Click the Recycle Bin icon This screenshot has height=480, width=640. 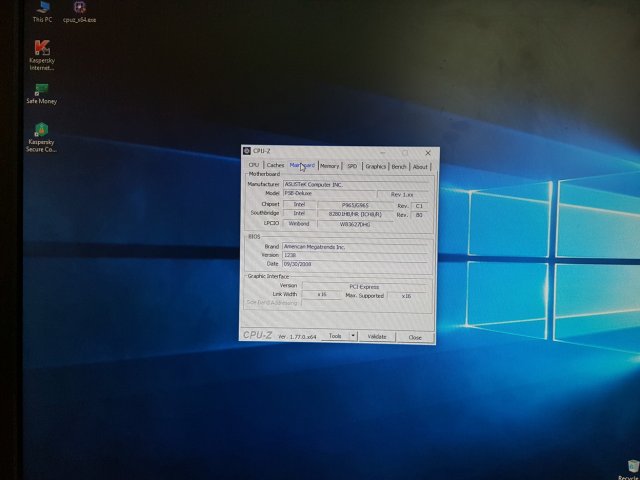click(x=630, y=467)
